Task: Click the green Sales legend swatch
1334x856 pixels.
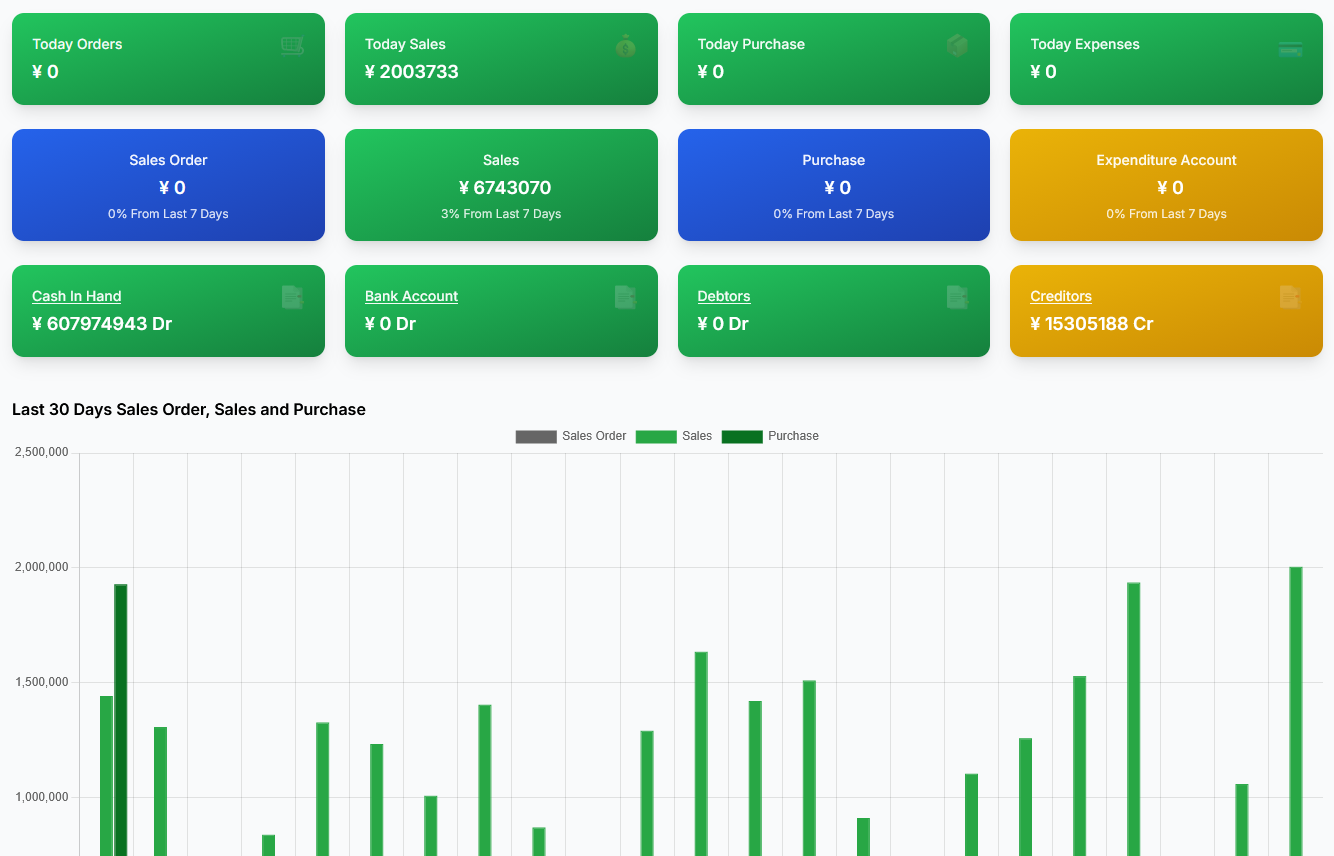Action: click(x=655, y=436)
